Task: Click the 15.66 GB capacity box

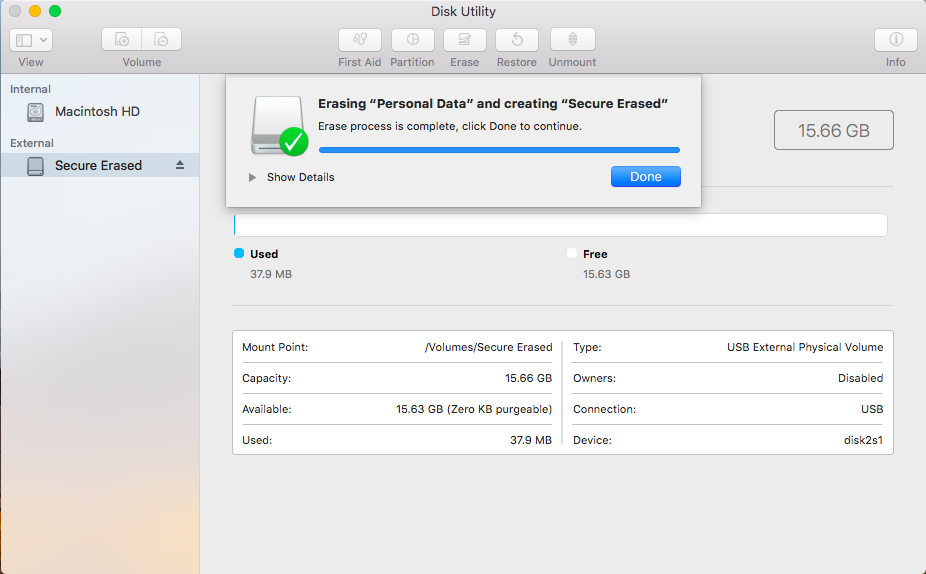Action: (833, 130)
